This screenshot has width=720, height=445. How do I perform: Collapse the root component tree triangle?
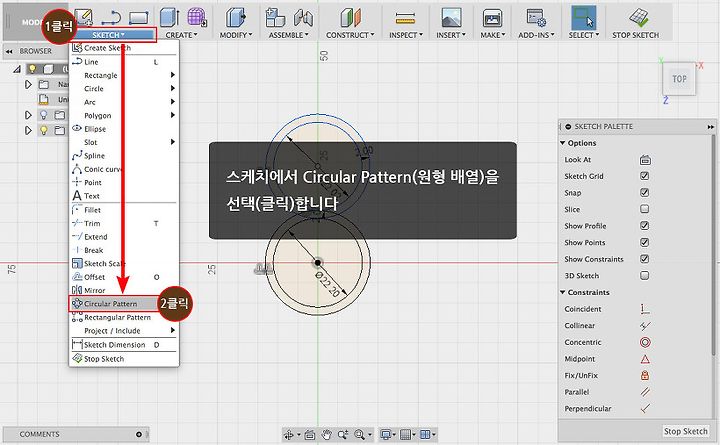pos(17,69)
